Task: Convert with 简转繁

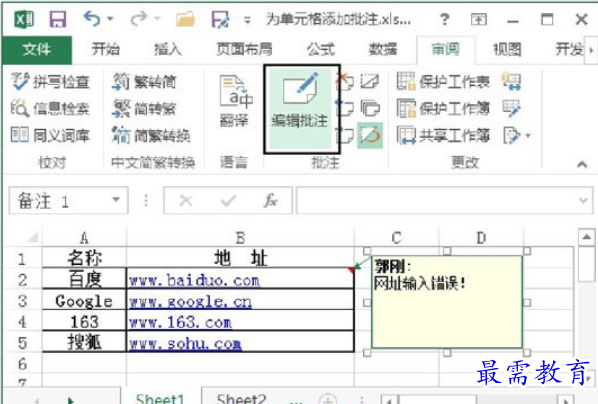Action: pyautogui.click(x=144, y=109)
